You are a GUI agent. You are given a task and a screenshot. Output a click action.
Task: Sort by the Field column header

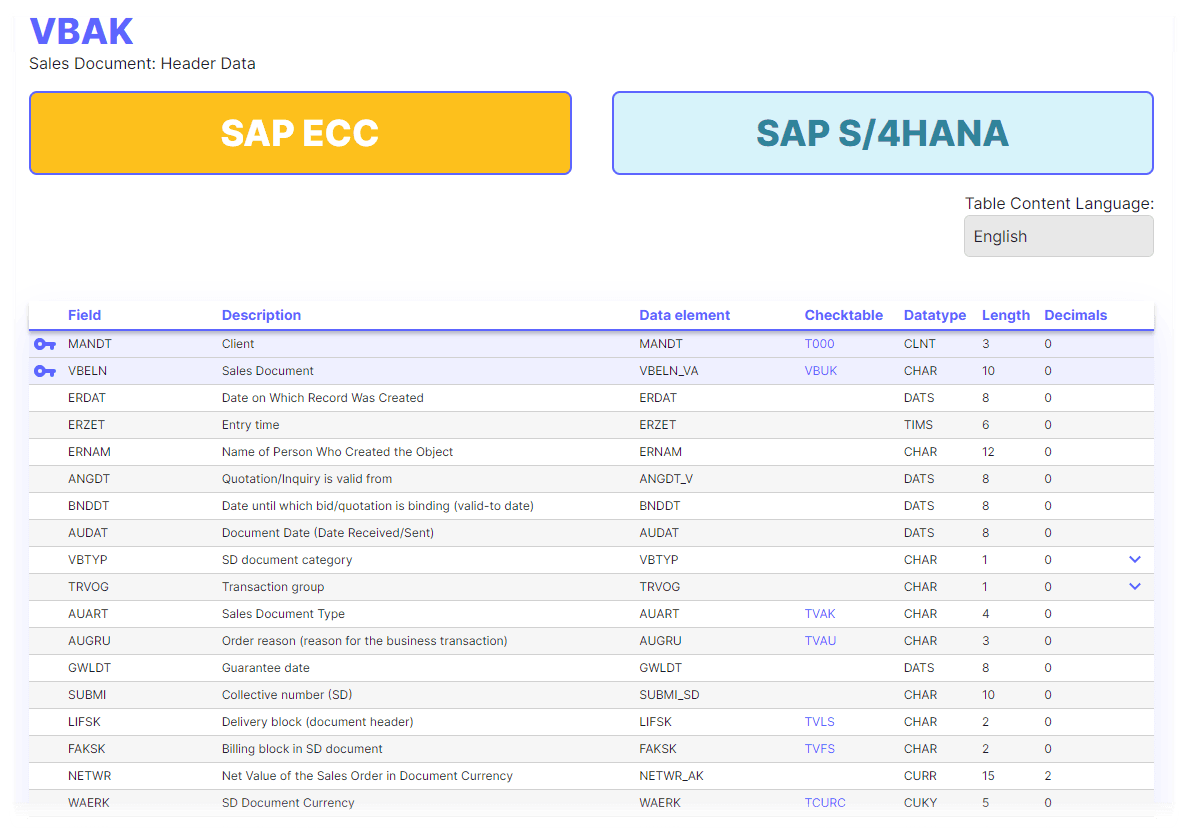click(84, 315)
